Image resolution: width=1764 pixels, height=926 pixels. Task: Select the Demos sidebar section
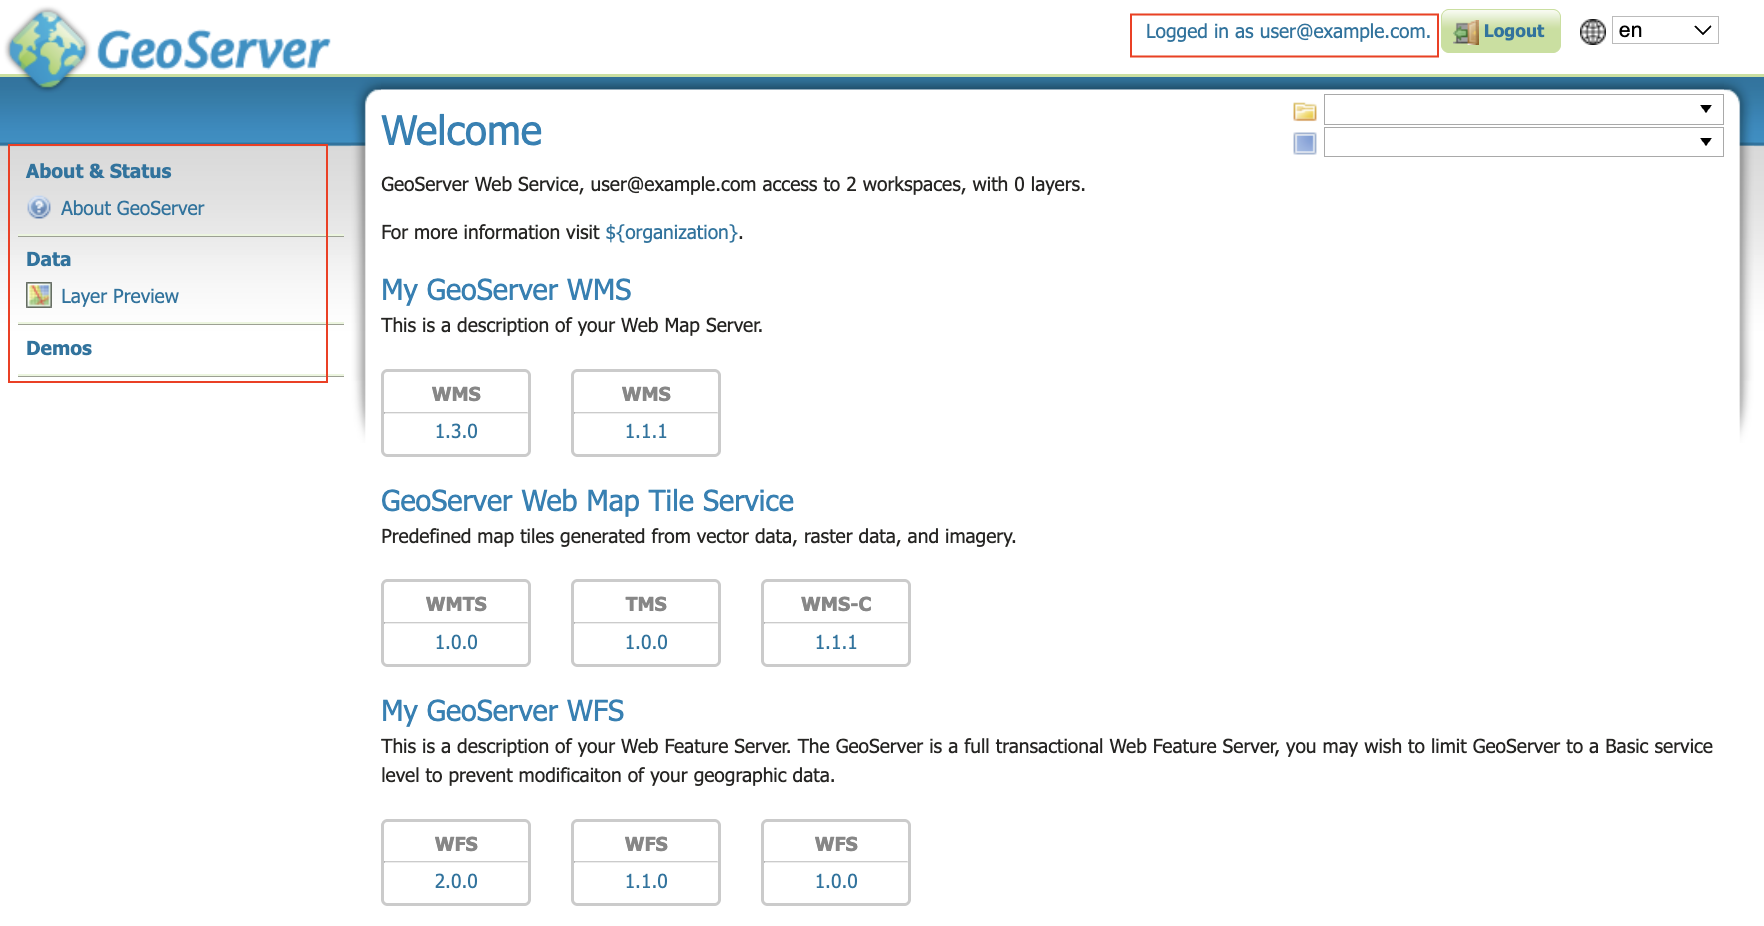(59, 348)
